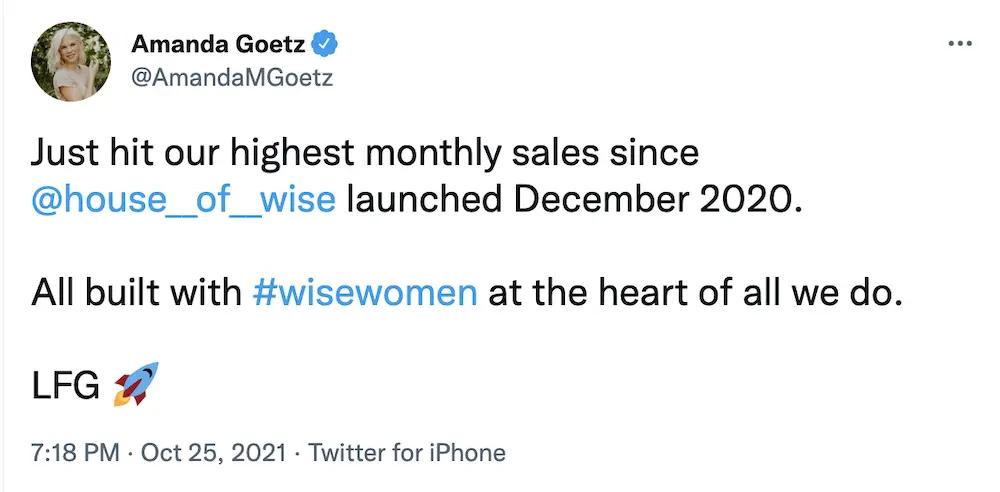Click the text 'All built with'
Viewport: 1000px width, 492px height.
(x=135, y=292)
